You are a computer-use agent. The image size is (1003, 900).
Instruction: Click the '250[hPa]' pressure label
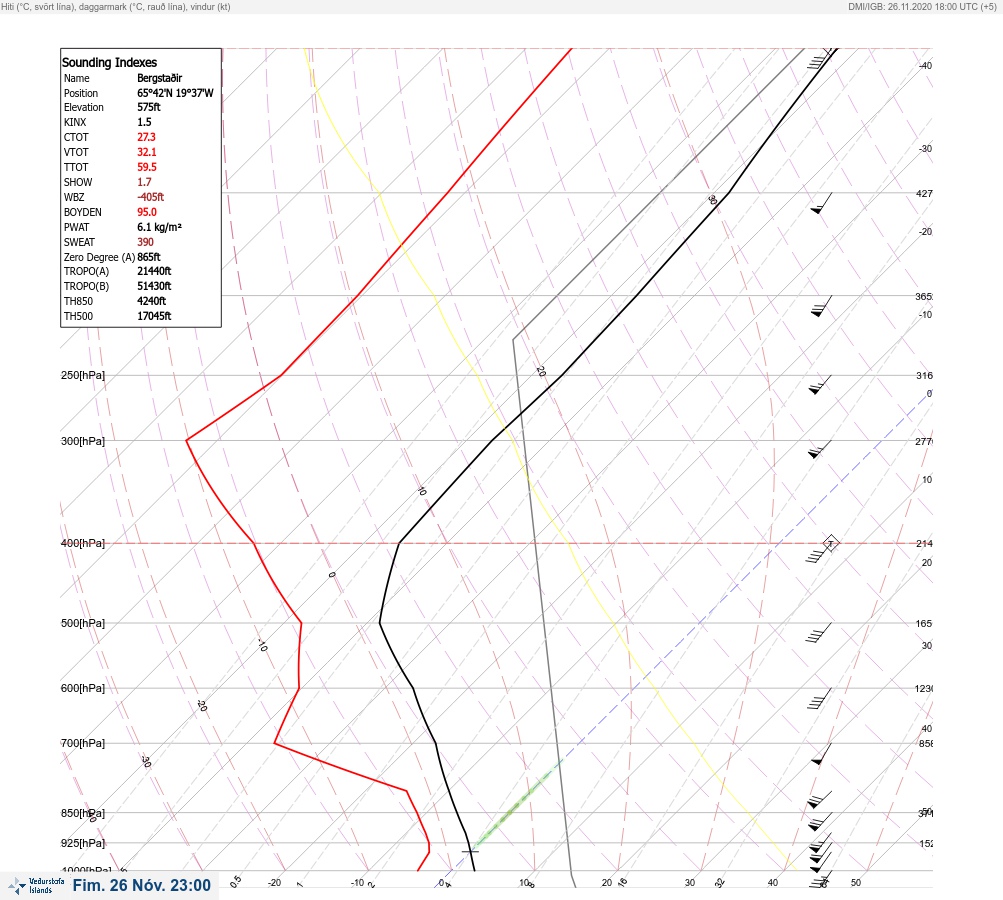83,375
